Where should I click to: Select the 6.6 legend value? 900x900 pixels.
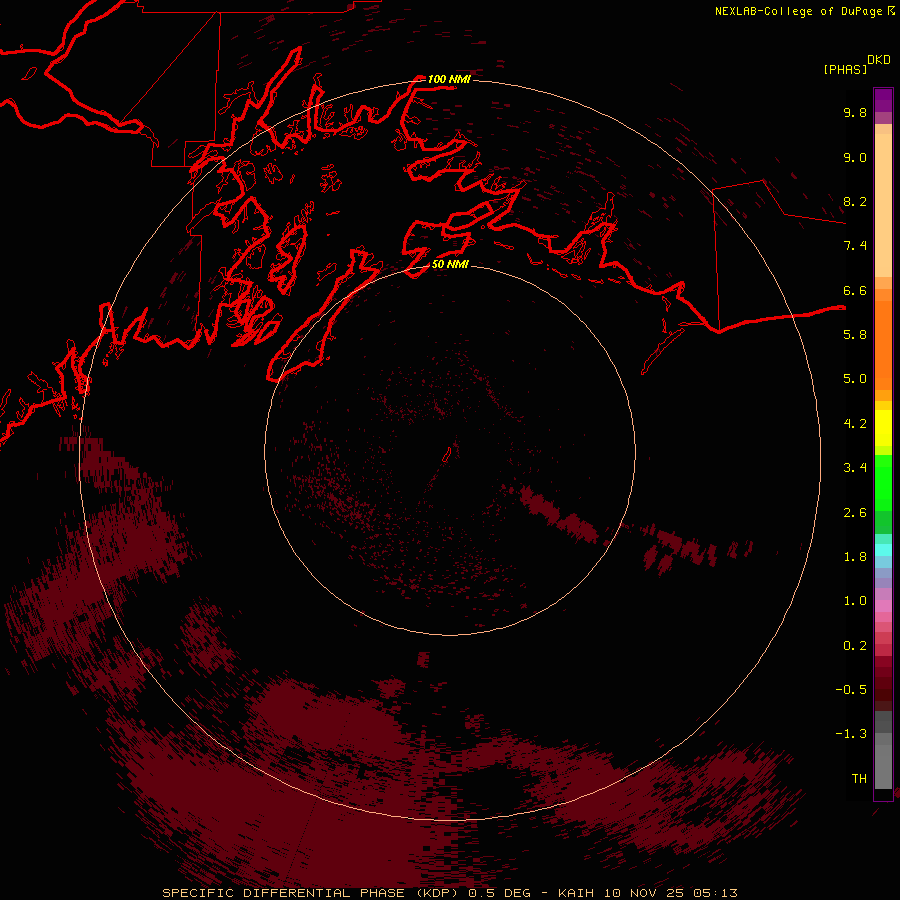(855, 290)
